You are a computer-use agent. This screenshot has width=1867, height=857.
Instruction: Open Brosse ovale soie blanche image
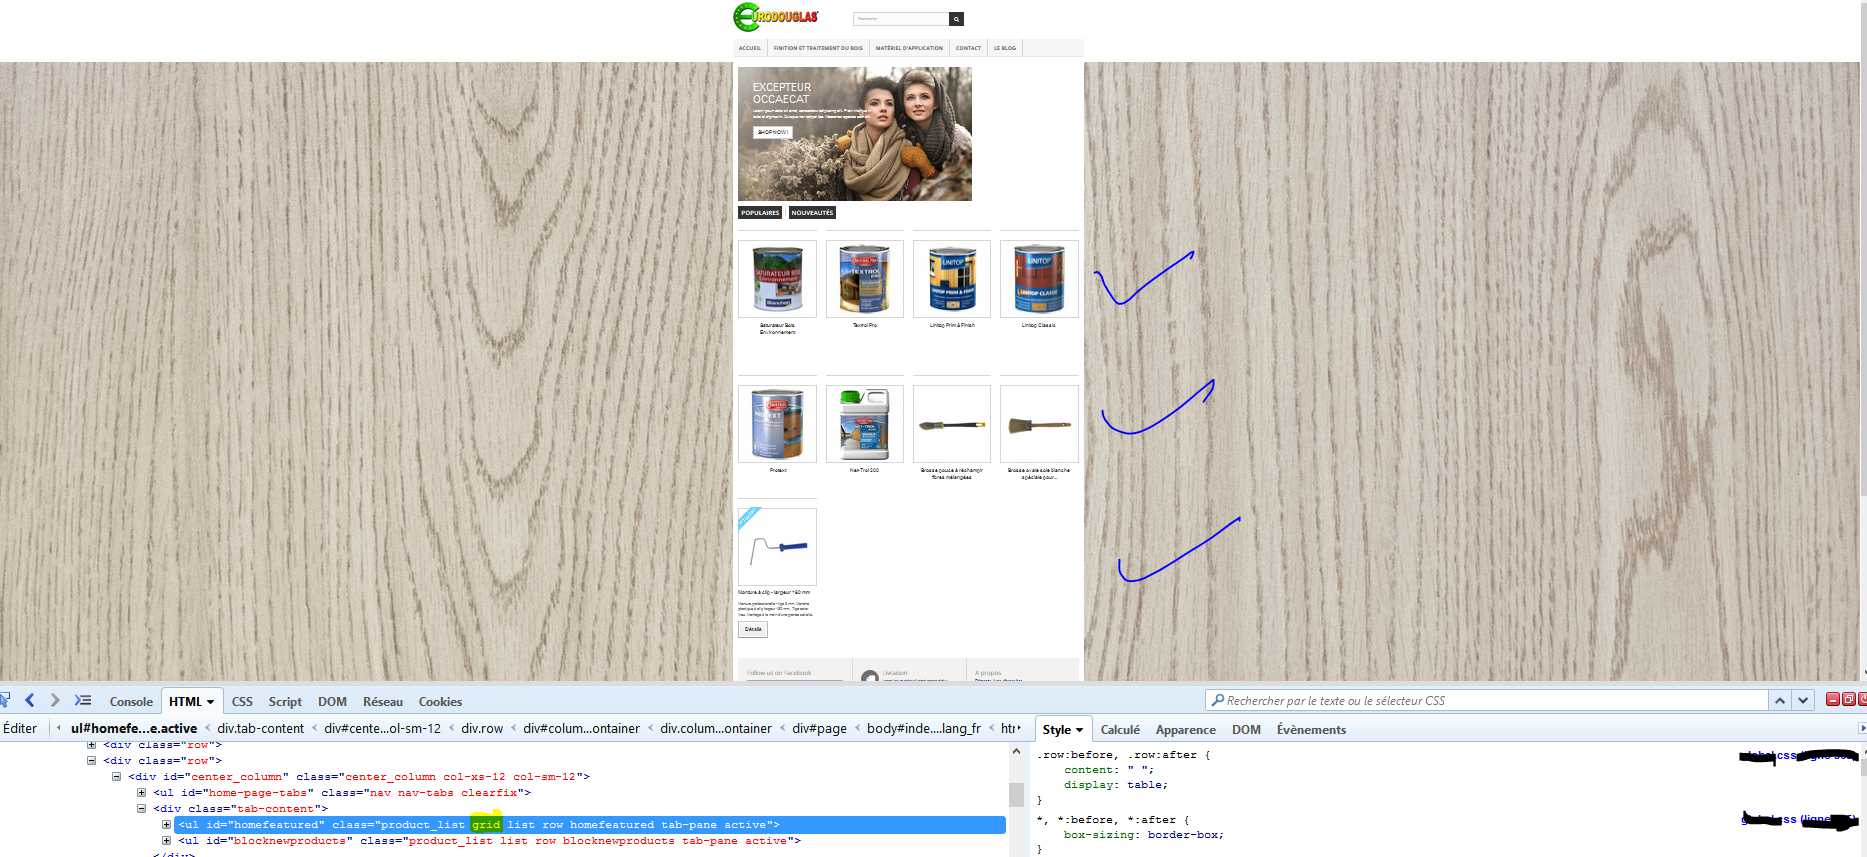click(x=1039, y=424)
